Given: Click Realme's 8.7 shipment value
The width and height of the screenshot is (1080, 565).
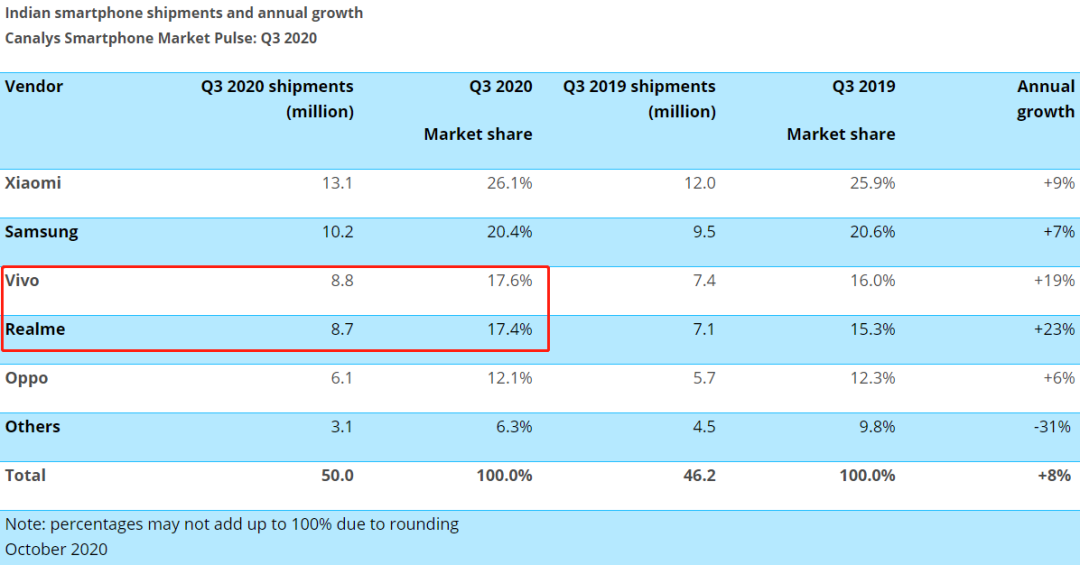Looking at the screenshot, I should coord(342,329).
